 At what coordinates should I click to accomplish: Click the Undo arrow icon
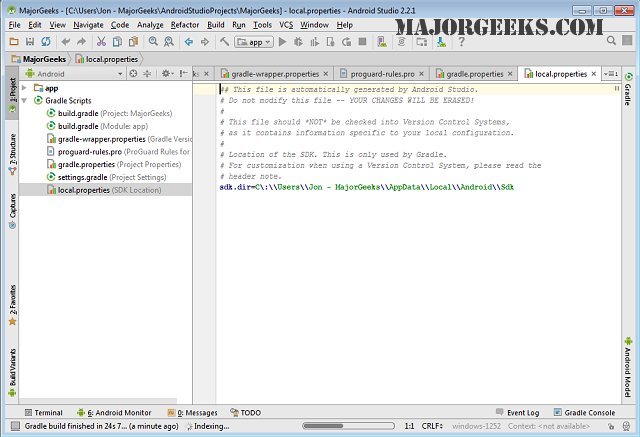pyautogui.click(x=65, y=42)
